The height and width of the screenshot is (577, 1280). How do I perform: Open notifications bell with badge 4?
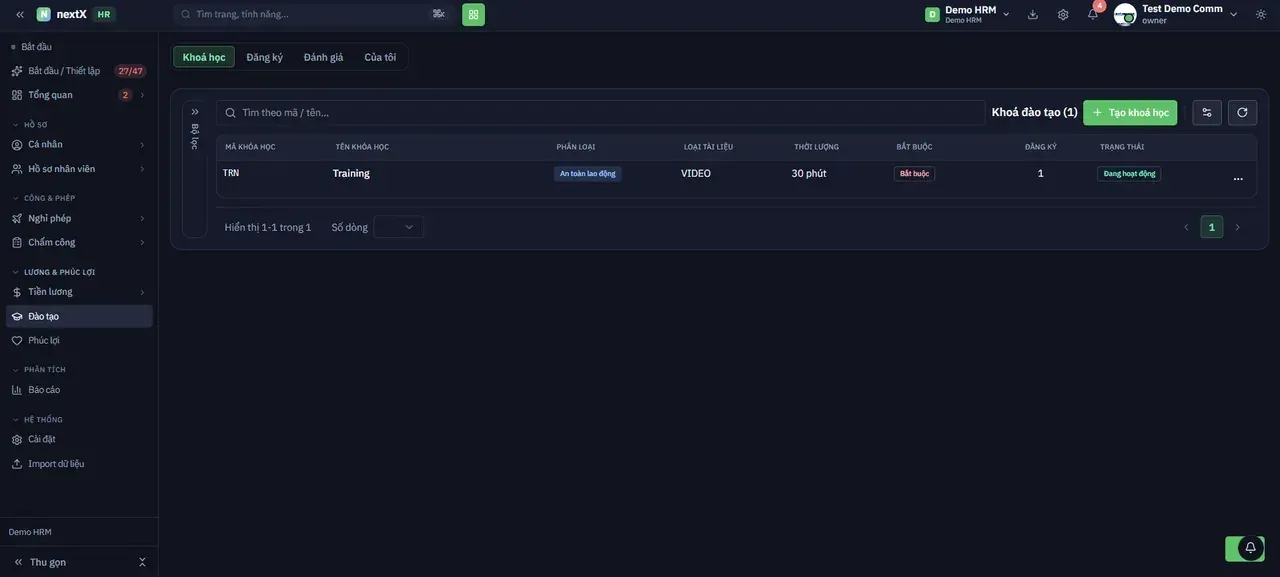click(x=1093, y=14)
